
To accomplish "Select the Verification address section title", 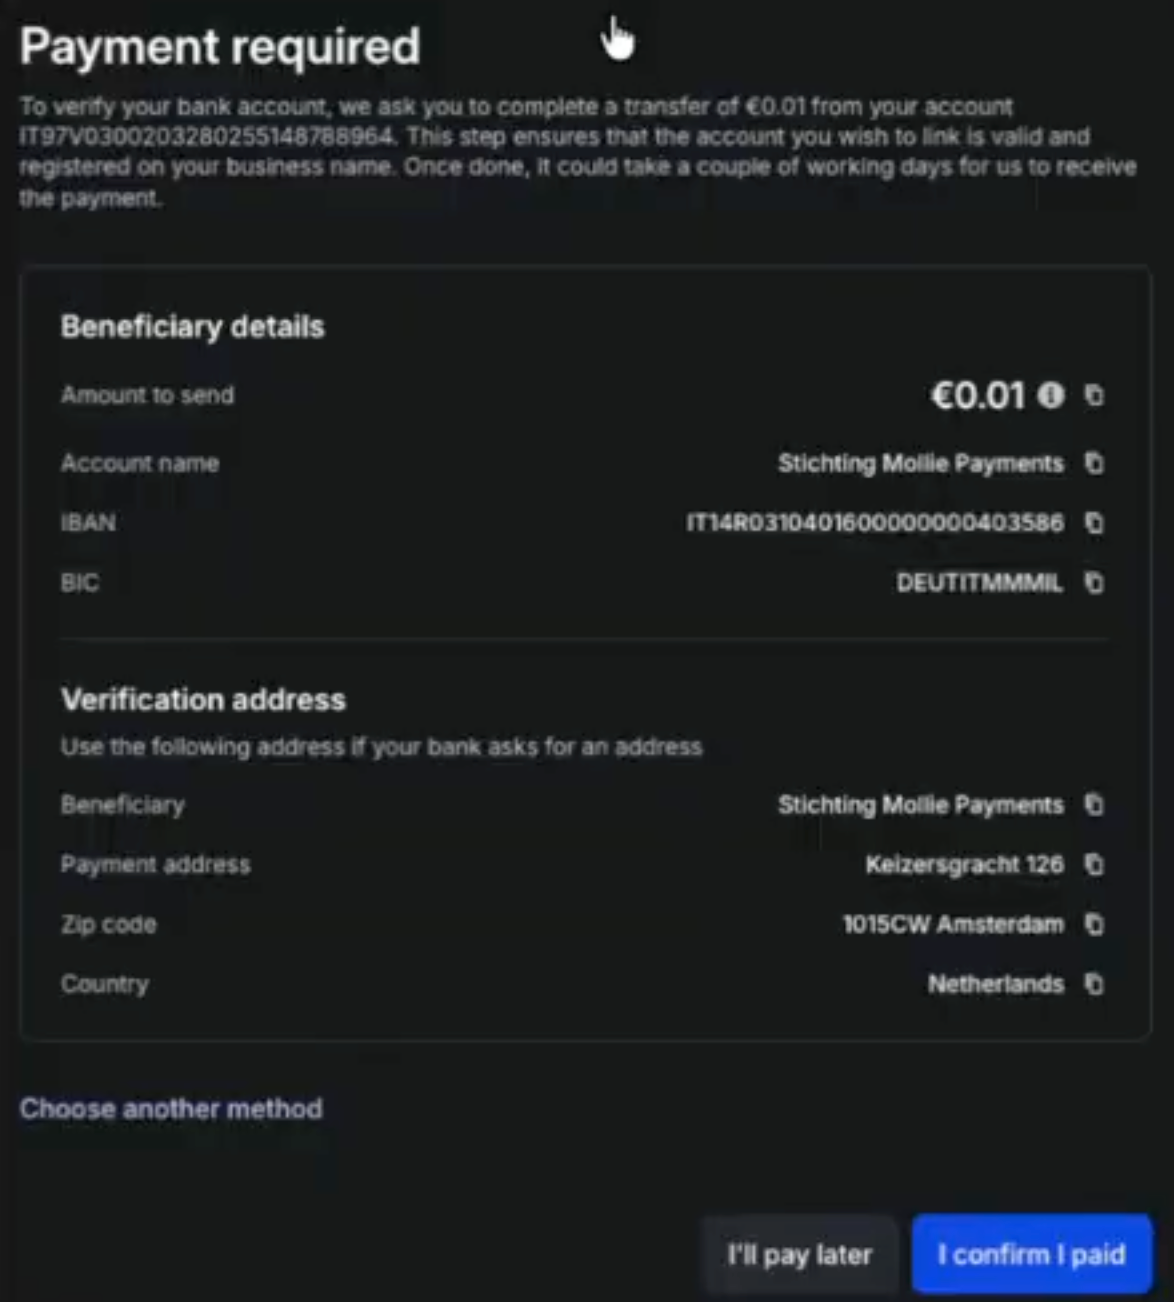I will click(203, 699).
